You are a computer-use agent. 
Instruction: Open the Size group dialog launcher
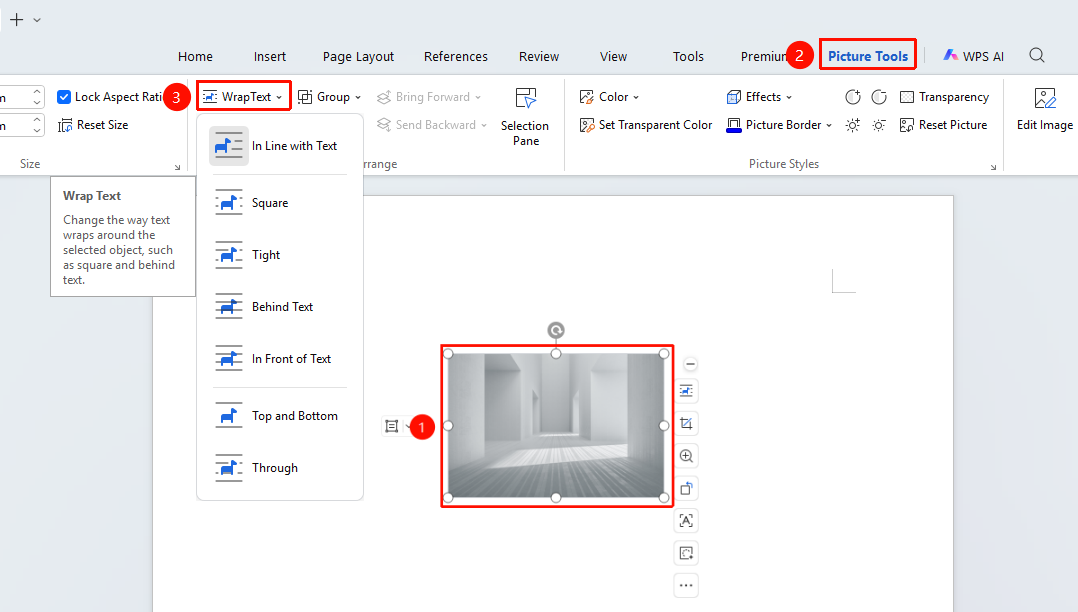tap(177, 167)
